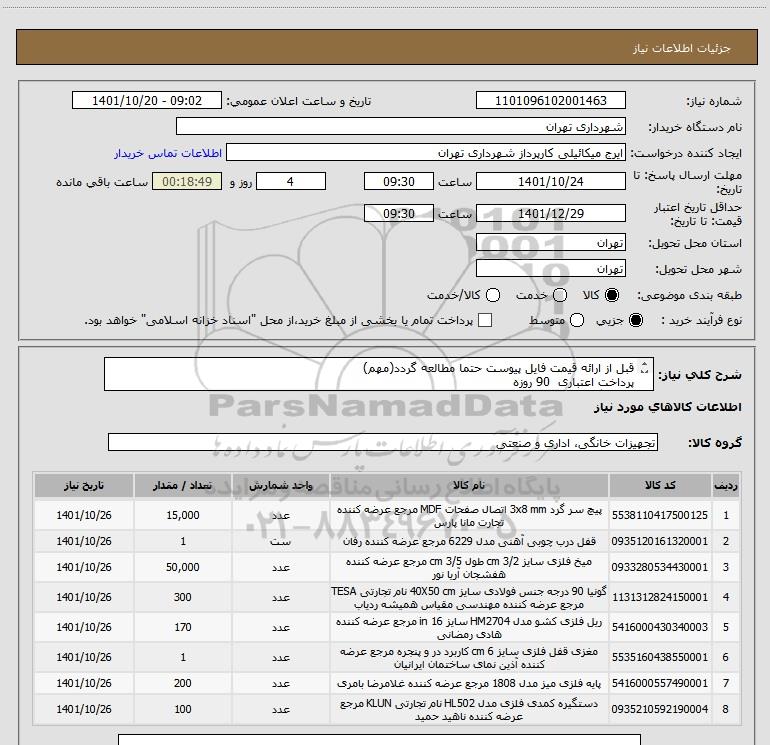Open the اطلاعات تماس خریدار link
The image size is (770, 745).
[x=168, y=153]
